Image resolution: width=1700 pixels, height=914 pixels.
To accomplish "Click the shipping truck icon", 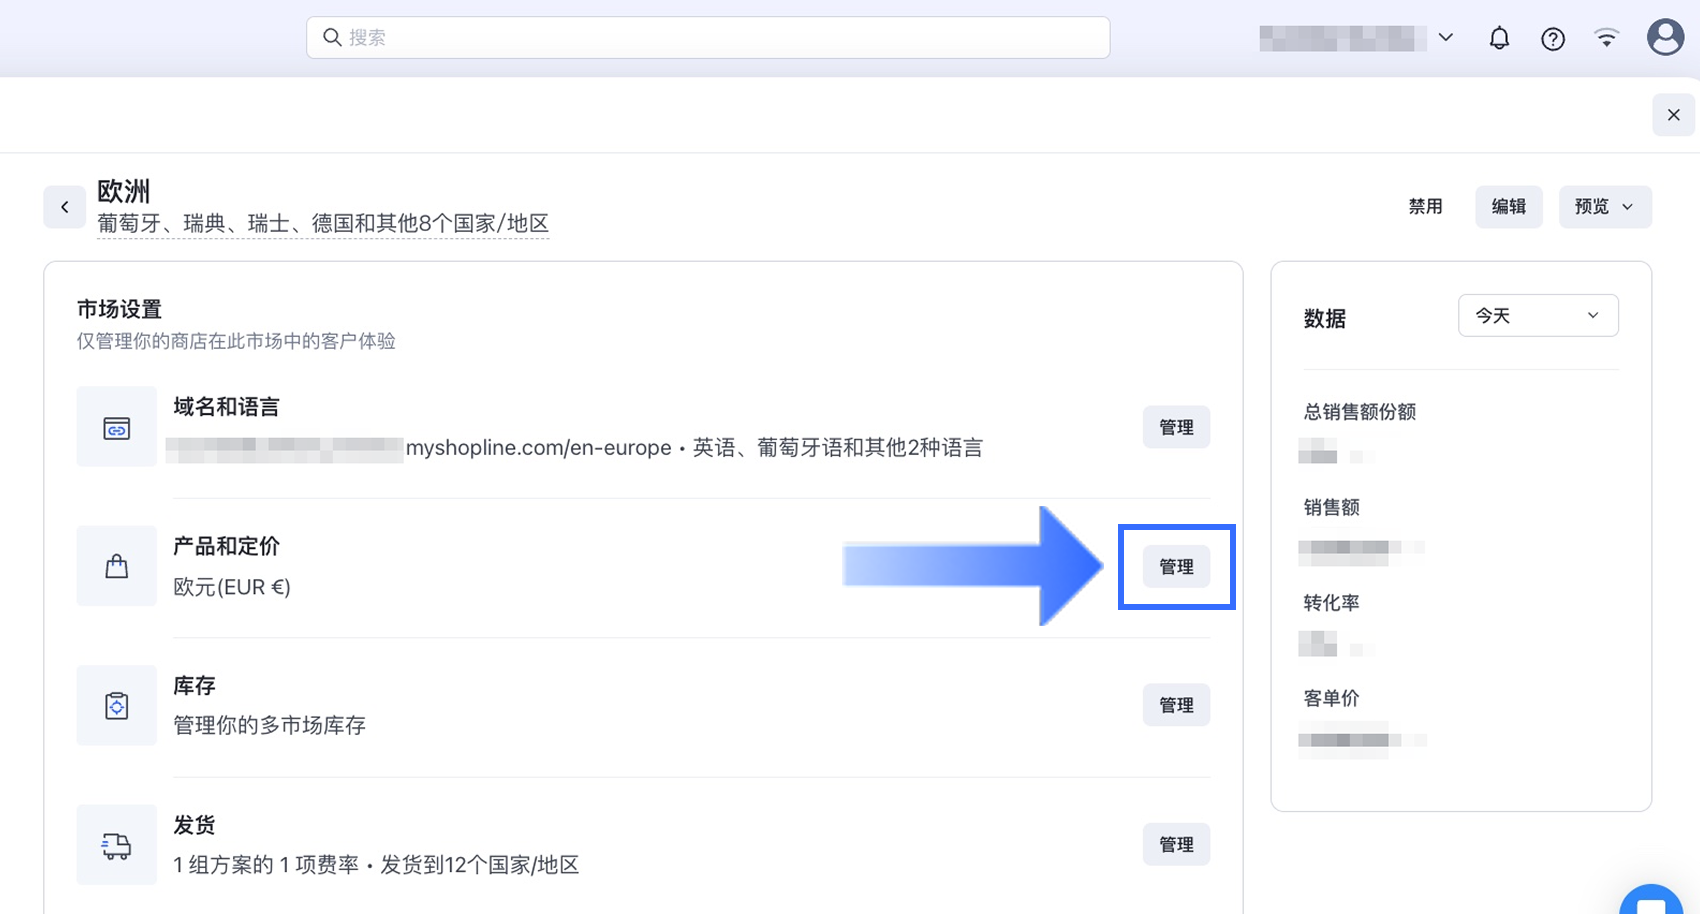I will 117,846.
